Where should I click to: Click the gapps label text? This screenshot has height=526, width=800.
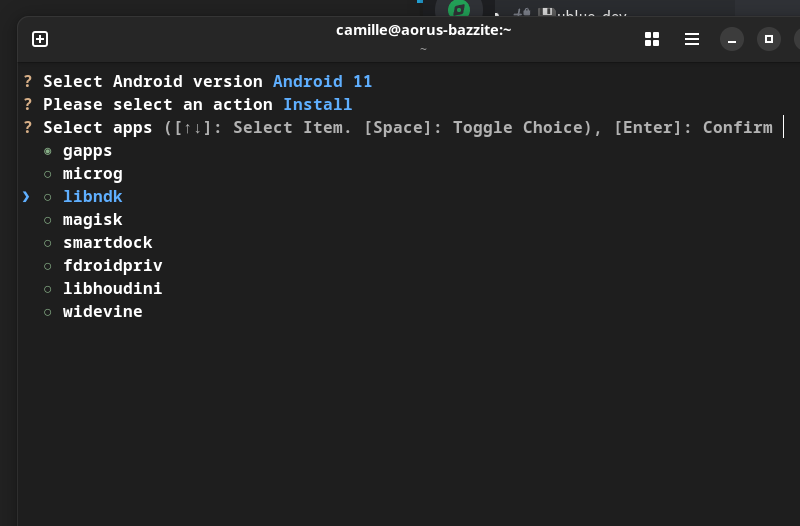click(87, 151)
